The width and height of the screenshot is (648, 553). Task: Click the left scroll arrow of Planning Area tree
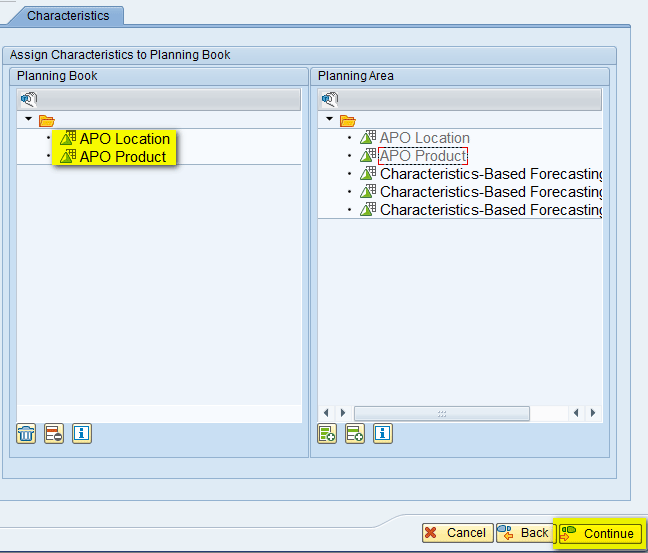(x=326, y=413)
